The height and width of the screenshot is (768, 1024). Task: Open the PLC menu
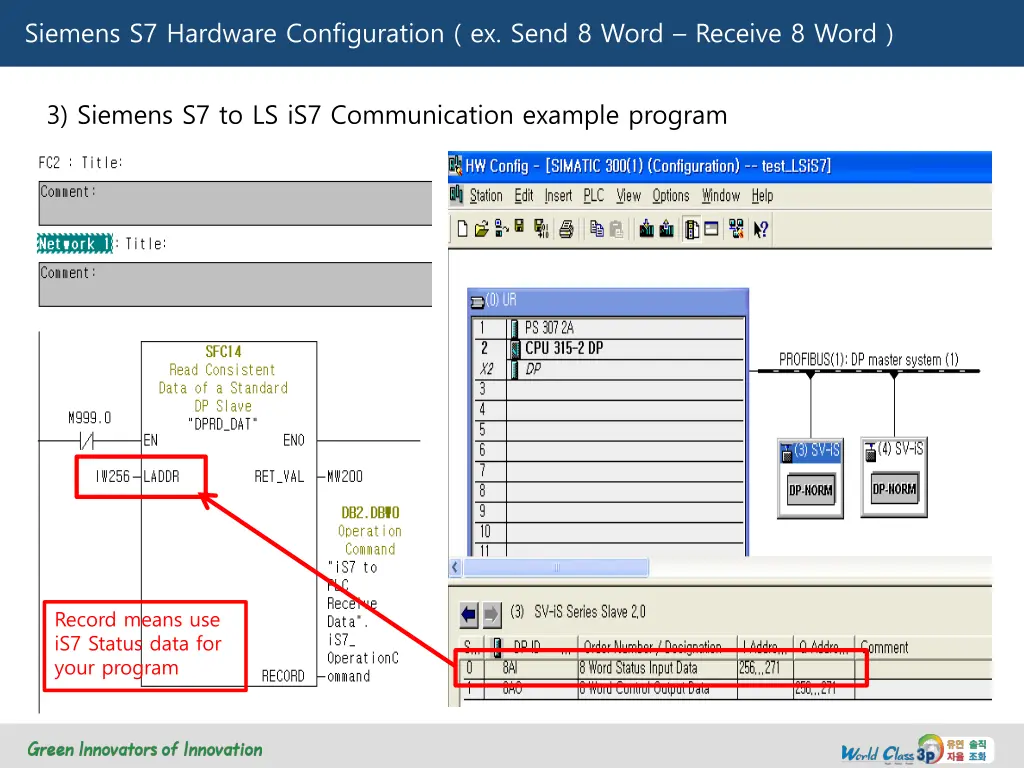pos(594,195)
